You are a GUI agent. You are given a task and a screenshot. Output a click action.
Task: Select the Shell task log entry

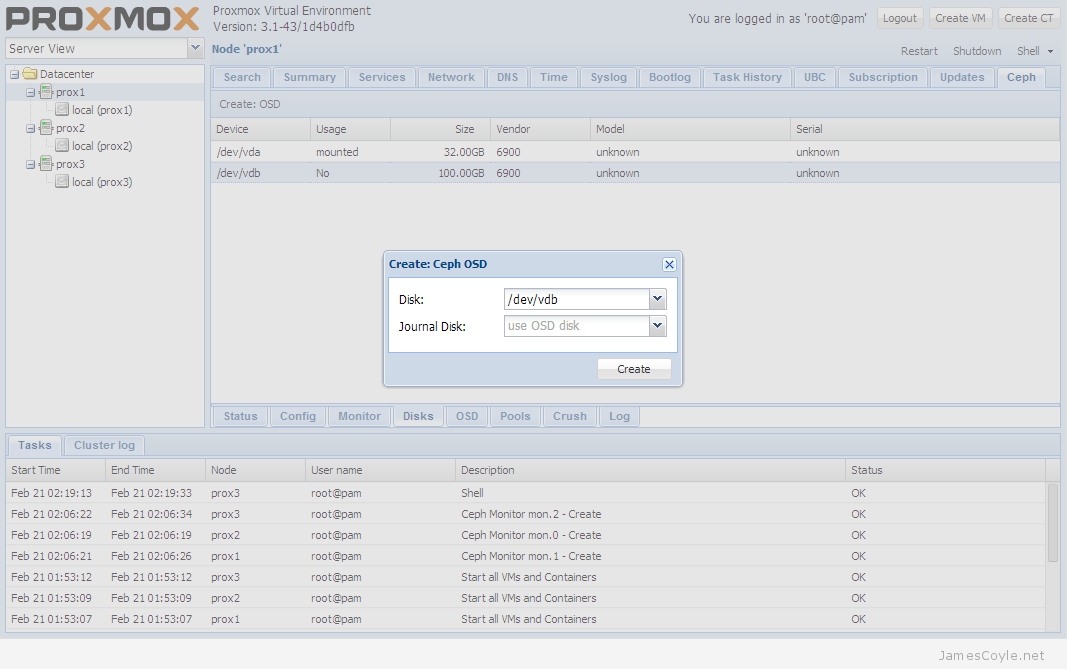[x=526, y=493]
